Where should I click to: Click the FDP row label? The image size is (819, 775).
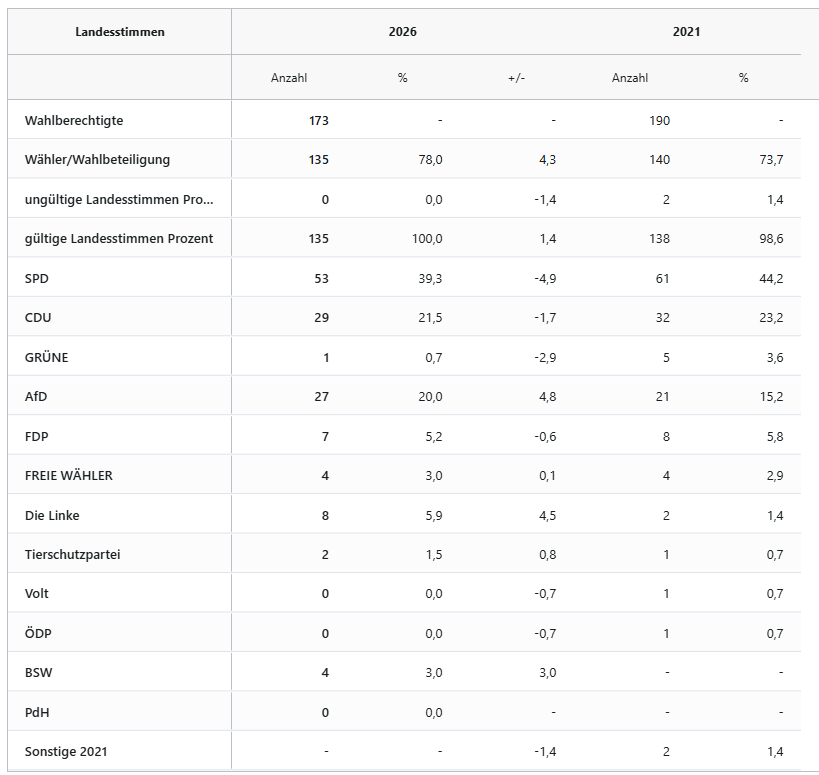37,436
